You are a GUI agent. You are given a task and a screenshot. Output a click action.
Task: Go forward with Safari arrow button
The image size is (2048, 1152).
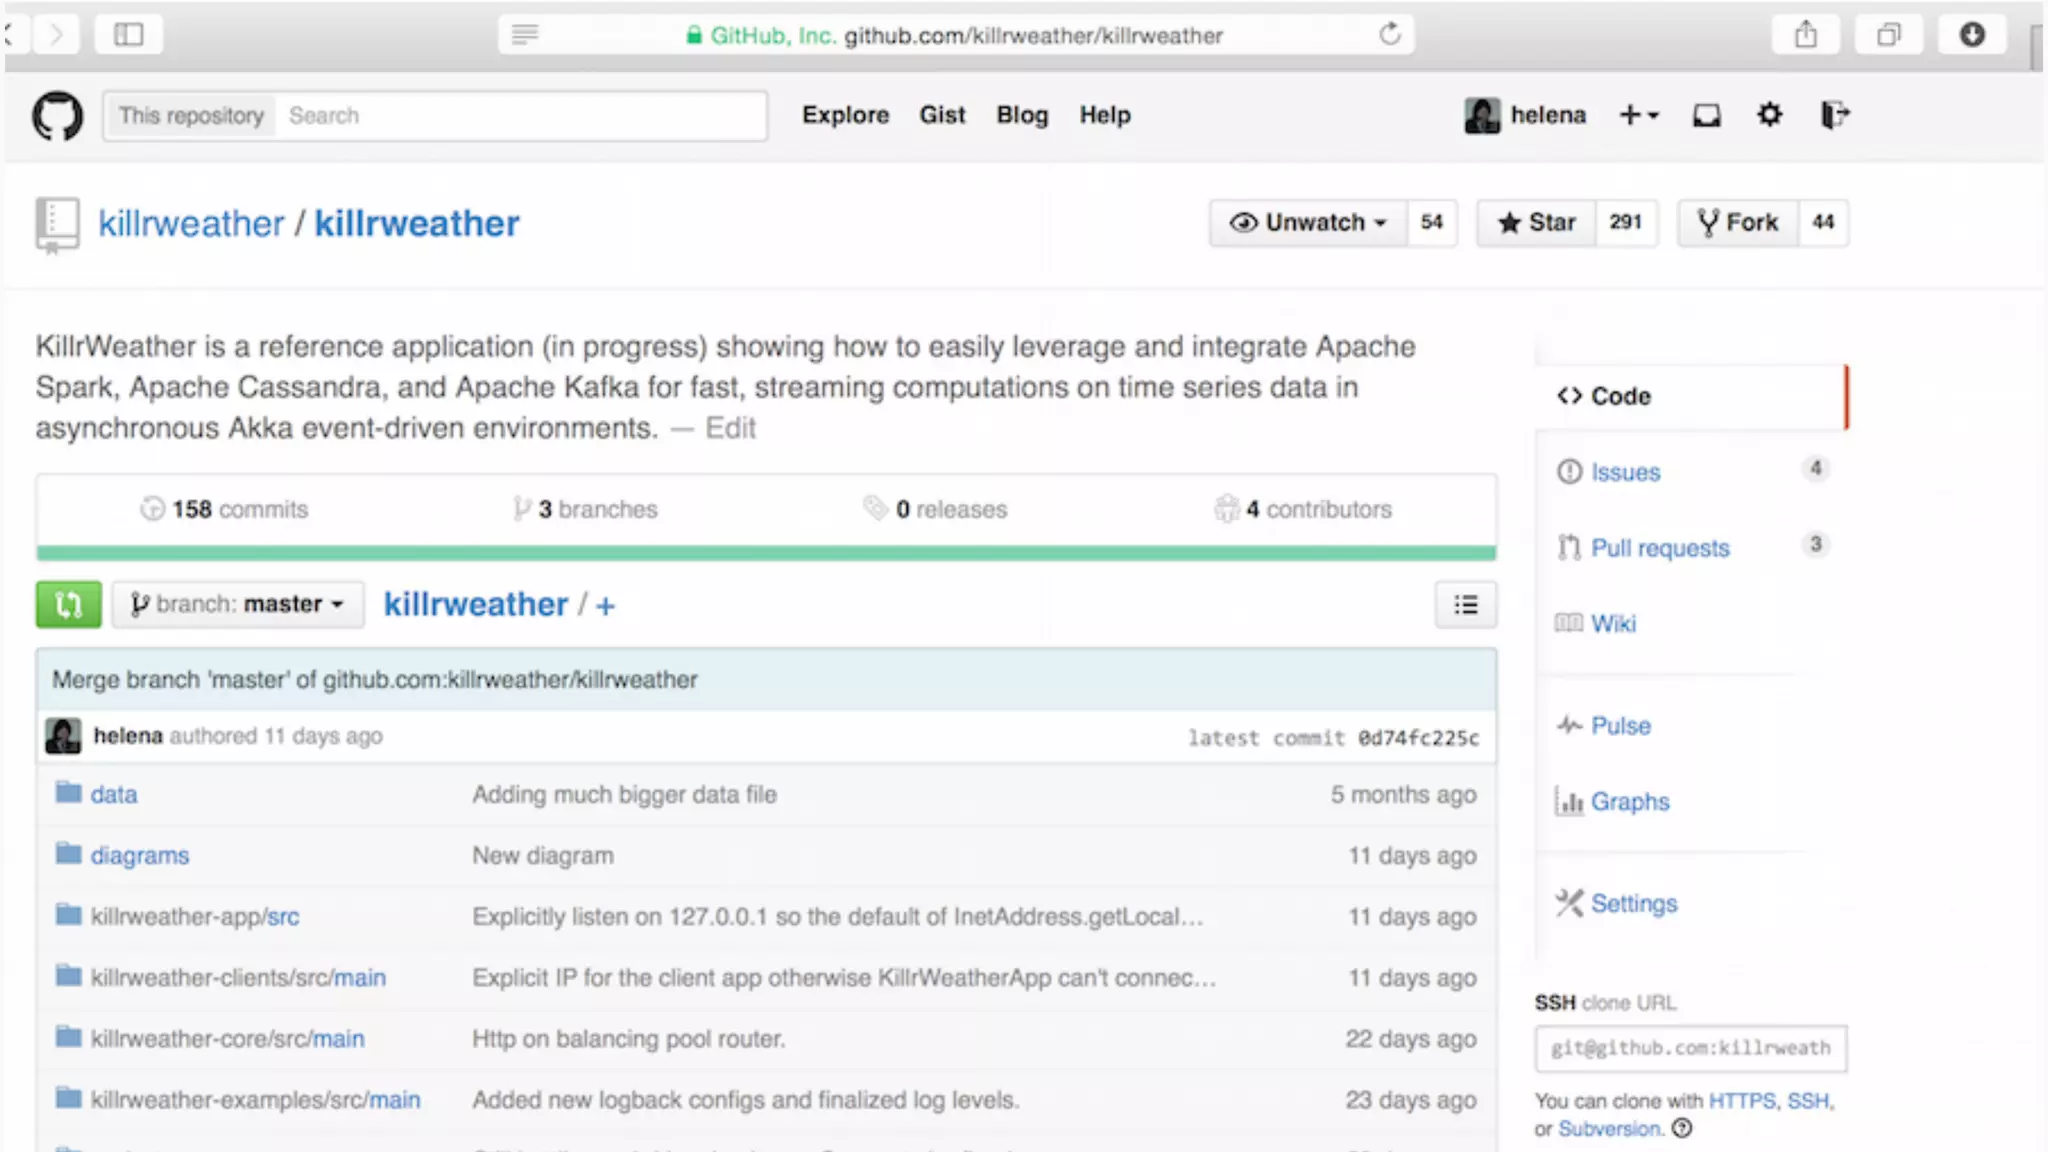click(56, 35)
